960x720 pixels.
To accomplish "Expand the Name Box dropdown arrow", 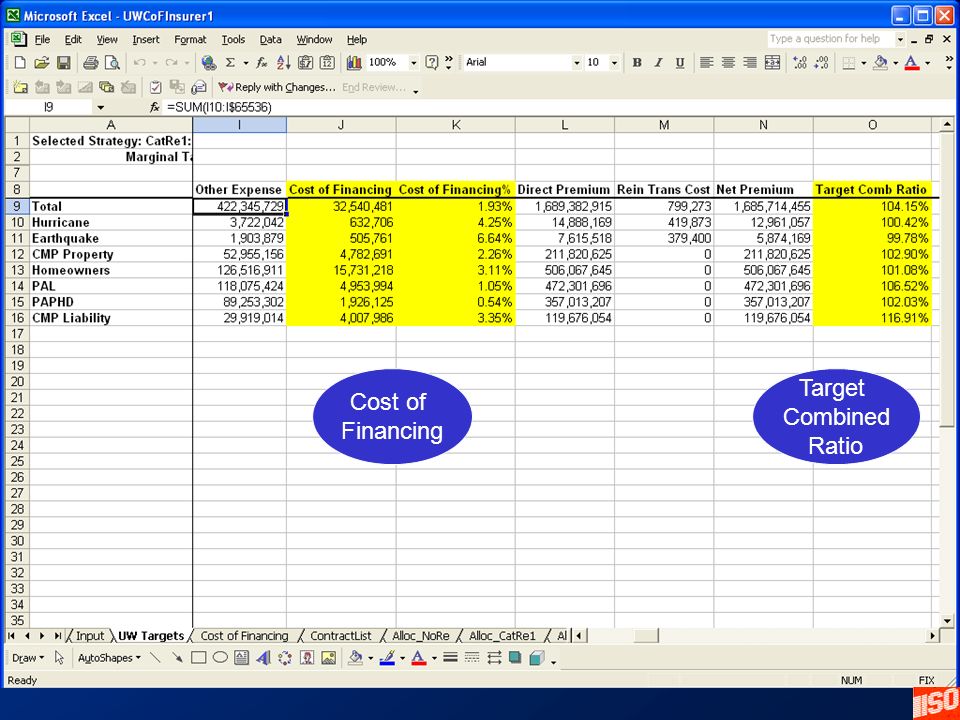I will 101,108.
